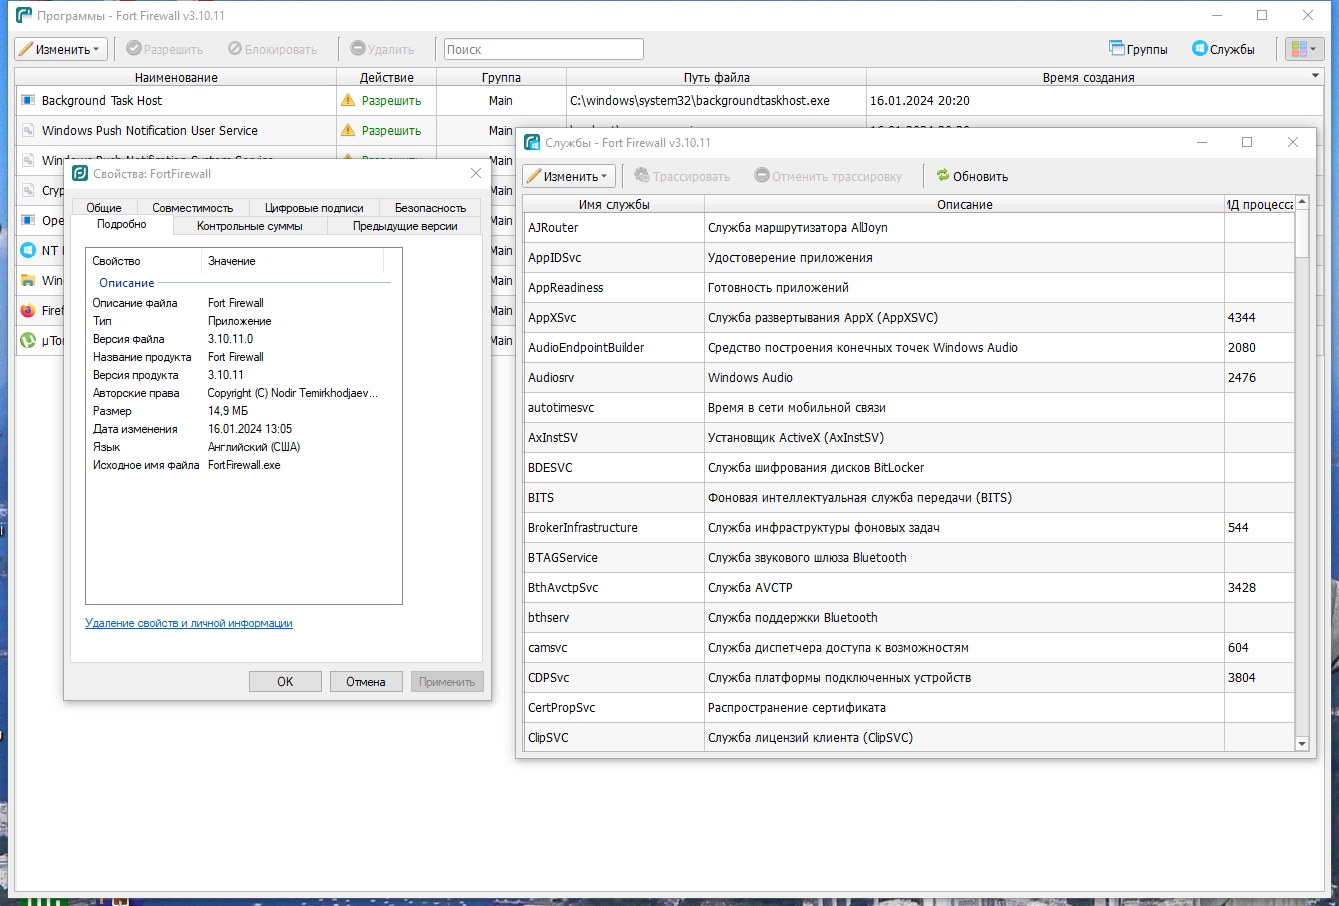
Task: Click the Отменить трассировку button
Action: click(829, 176)
